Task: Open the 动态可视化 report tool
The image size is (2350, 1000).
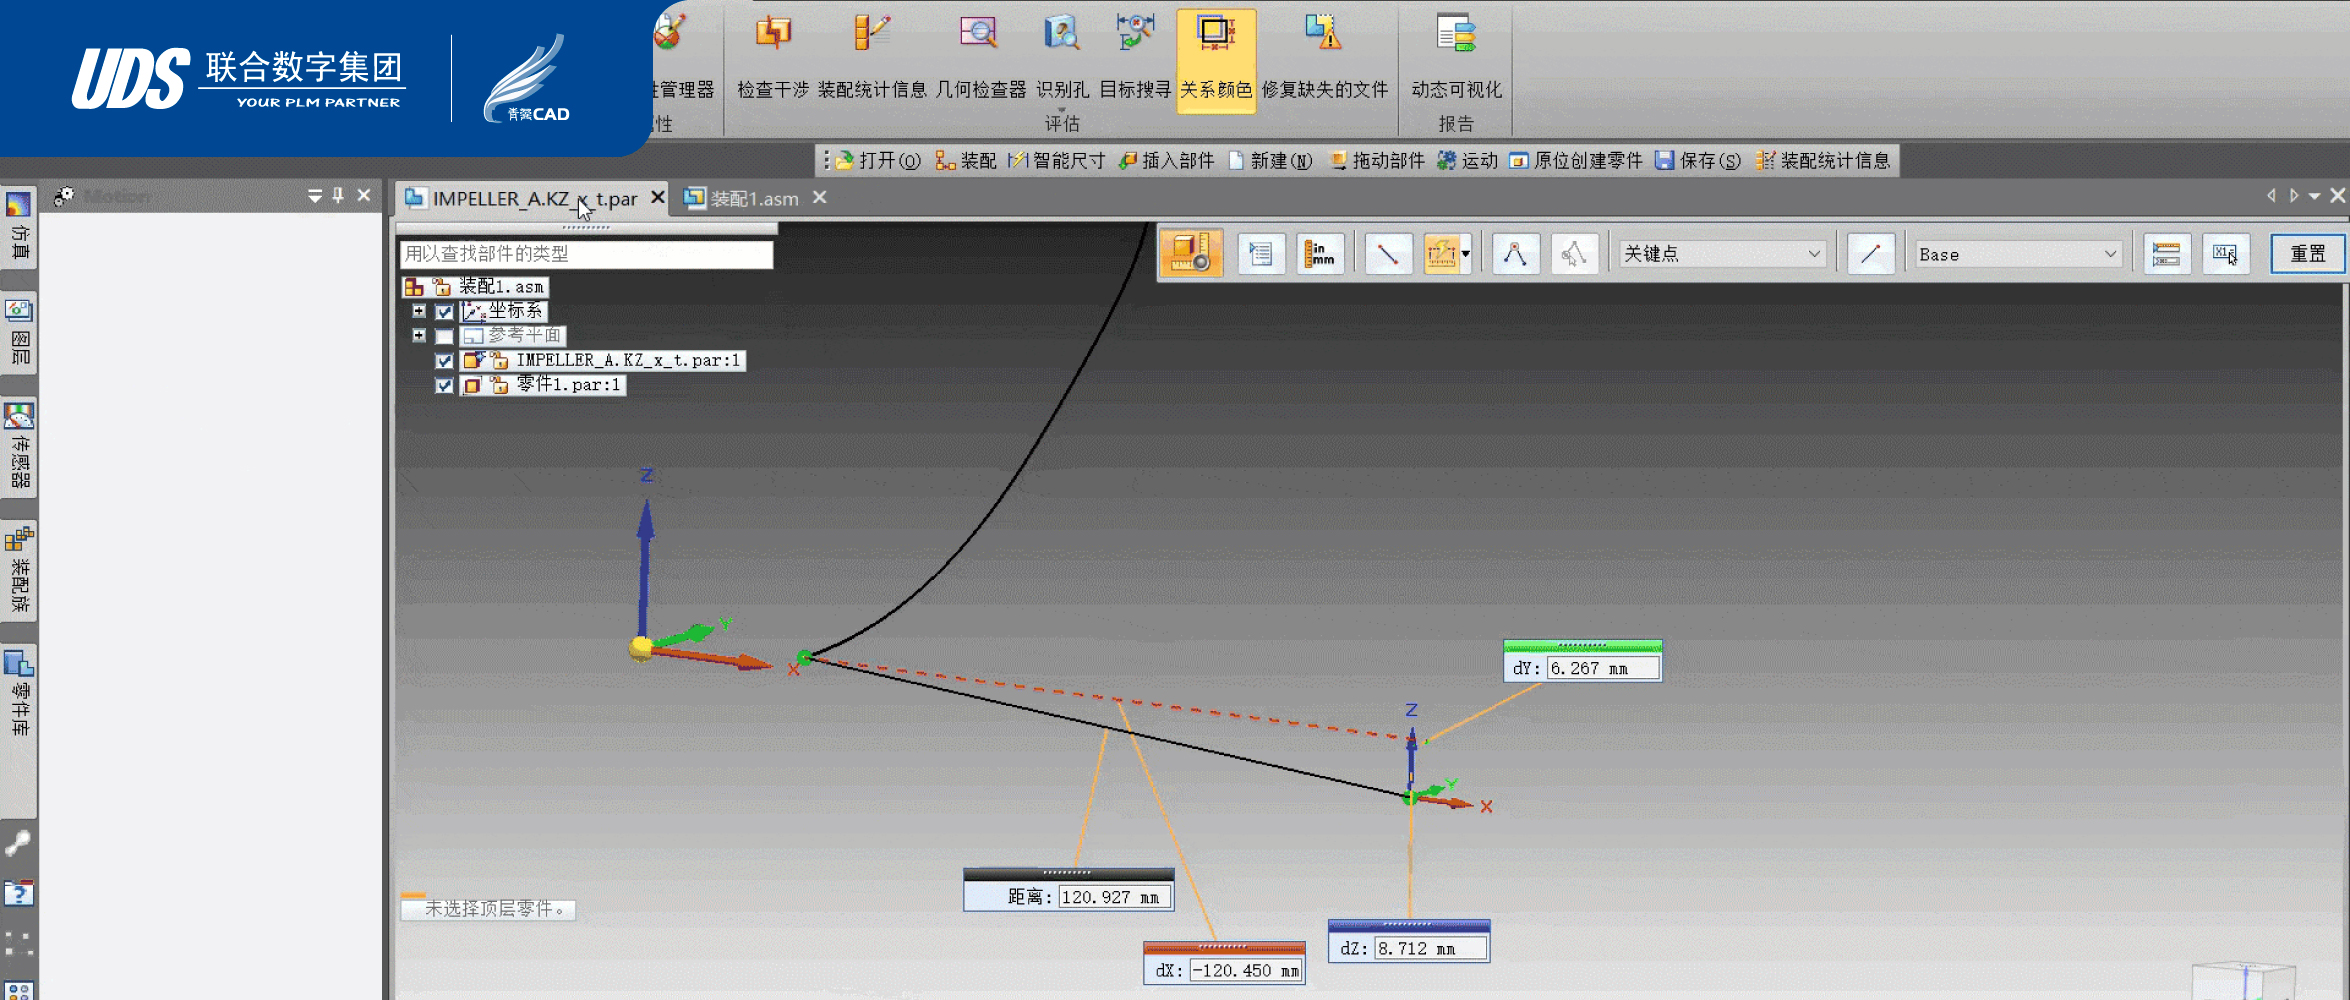Action: (x=1456, y=58)
